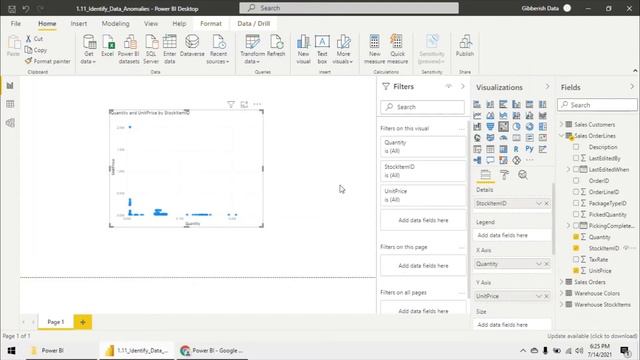Select the Gauge visual
The image size is (640, 360).
(x=503, y=138)
